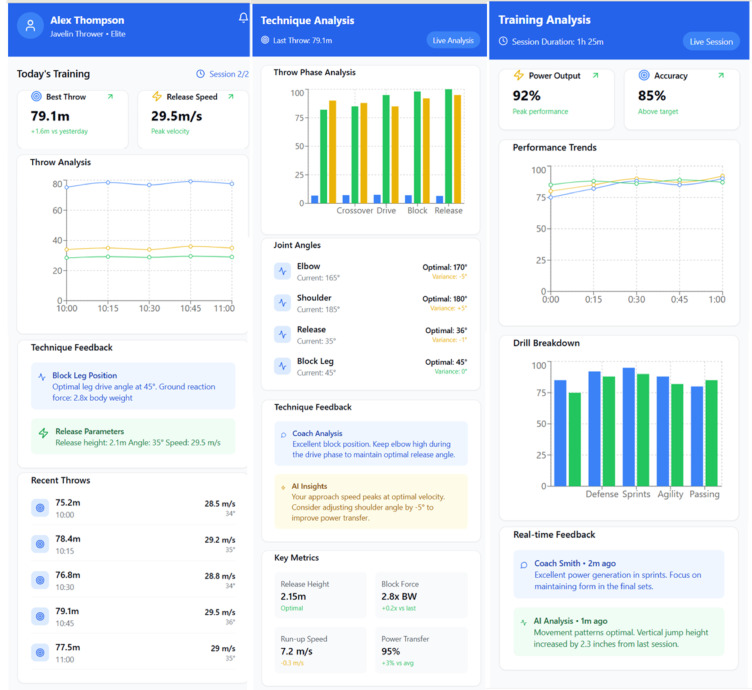752x690 pixels.
Task: Click the Accuracy target icon
Action: 643,76
